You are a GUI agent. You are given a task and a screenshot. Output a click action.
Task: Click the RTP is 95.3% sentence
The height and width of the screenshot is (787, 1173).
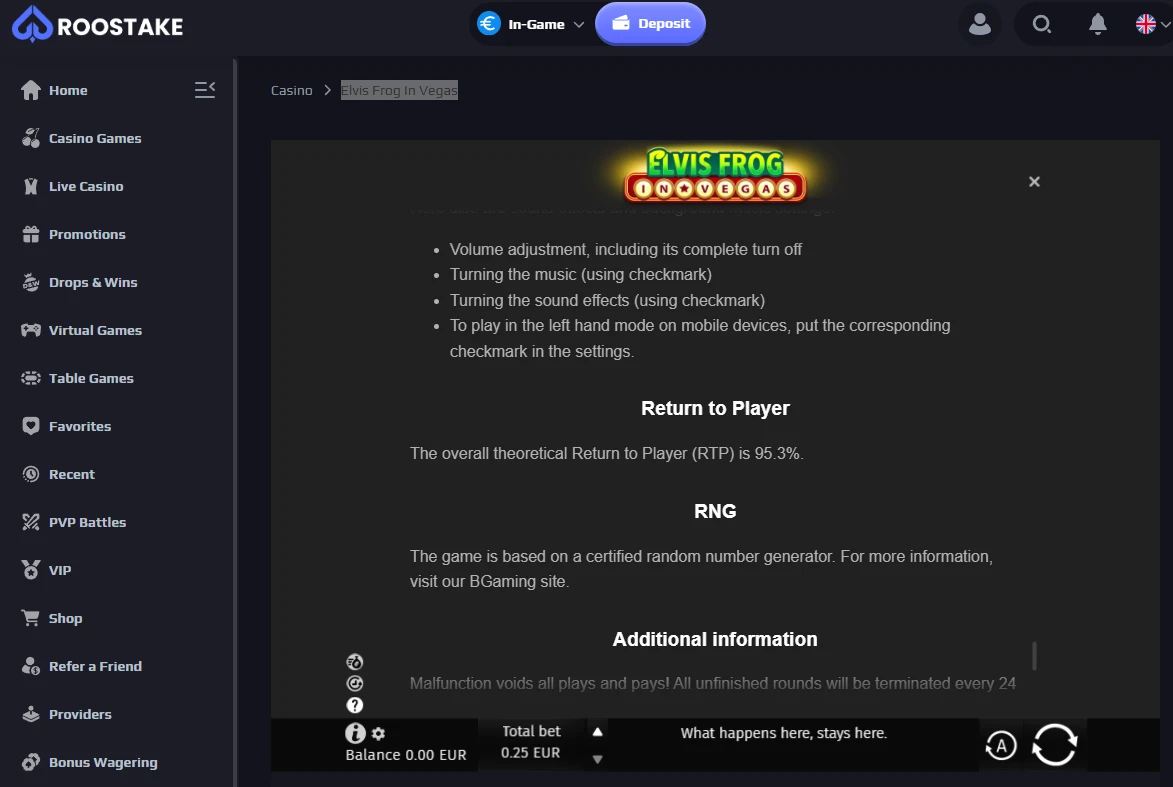pyautogui.click(x=607, y=453)
